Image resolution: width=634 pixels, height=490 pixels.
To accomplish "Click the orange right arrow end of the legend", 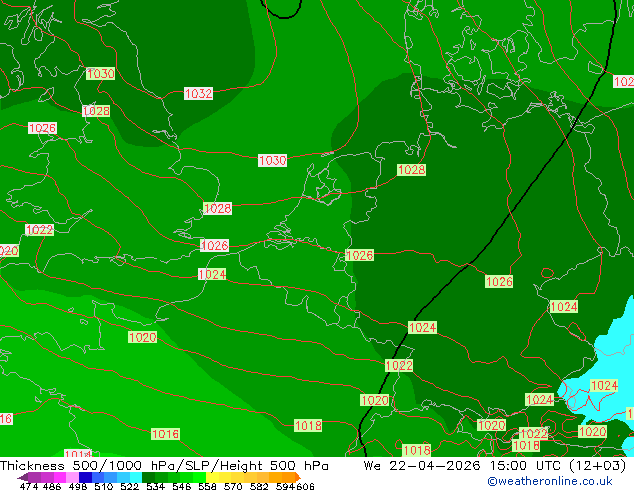I will 298,477.
